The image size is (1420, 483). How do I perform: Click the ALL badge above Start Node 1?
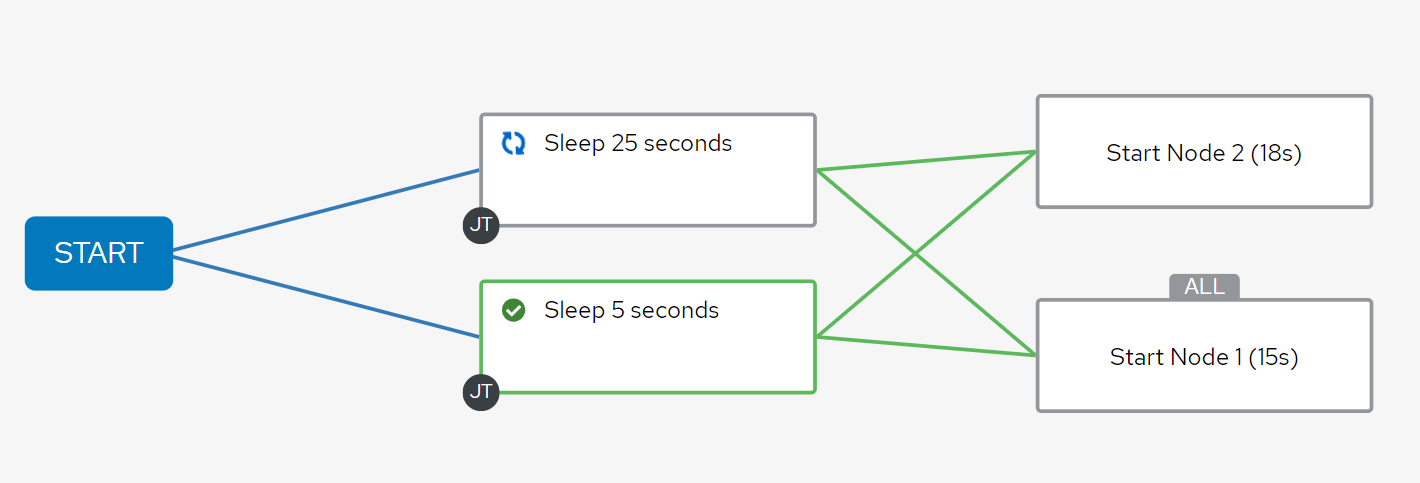coord(1204,287)
